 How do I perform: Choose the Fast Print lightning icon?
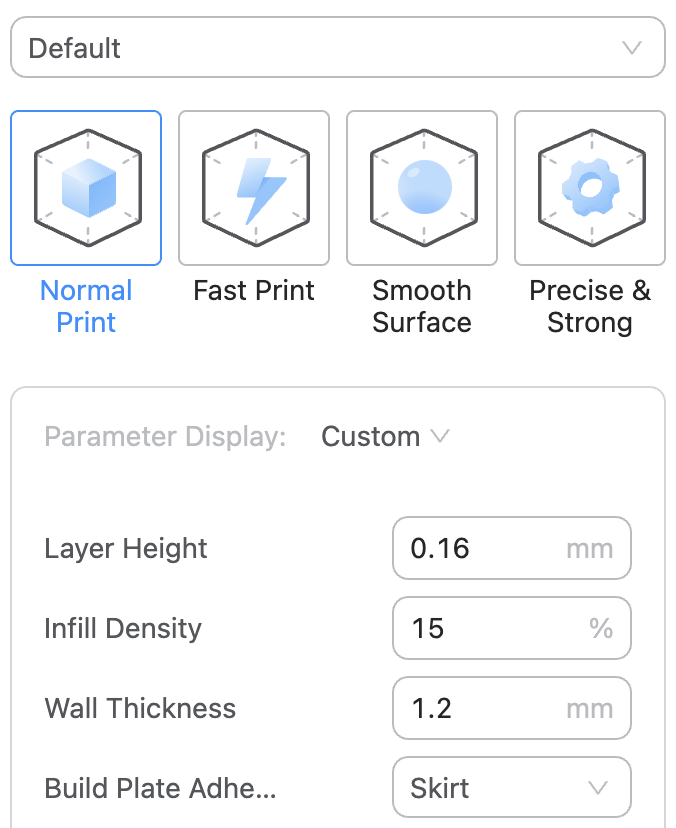[x=254, y=188]
